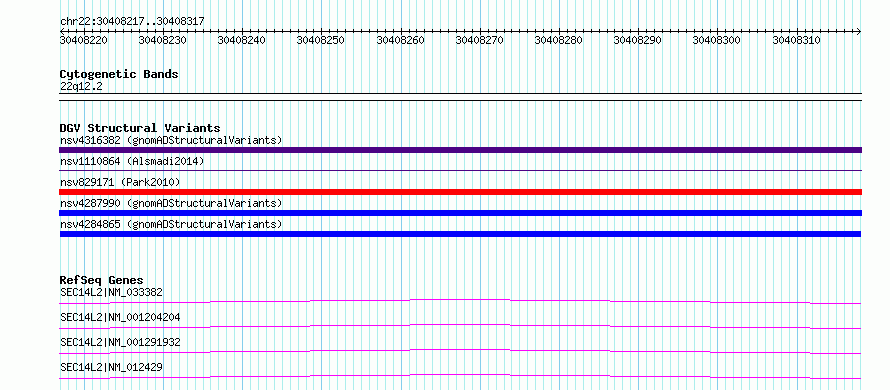Screen dimensions: 890x390
Task: Click the 22q12.2 band label
Action: [x=81, y=87]
